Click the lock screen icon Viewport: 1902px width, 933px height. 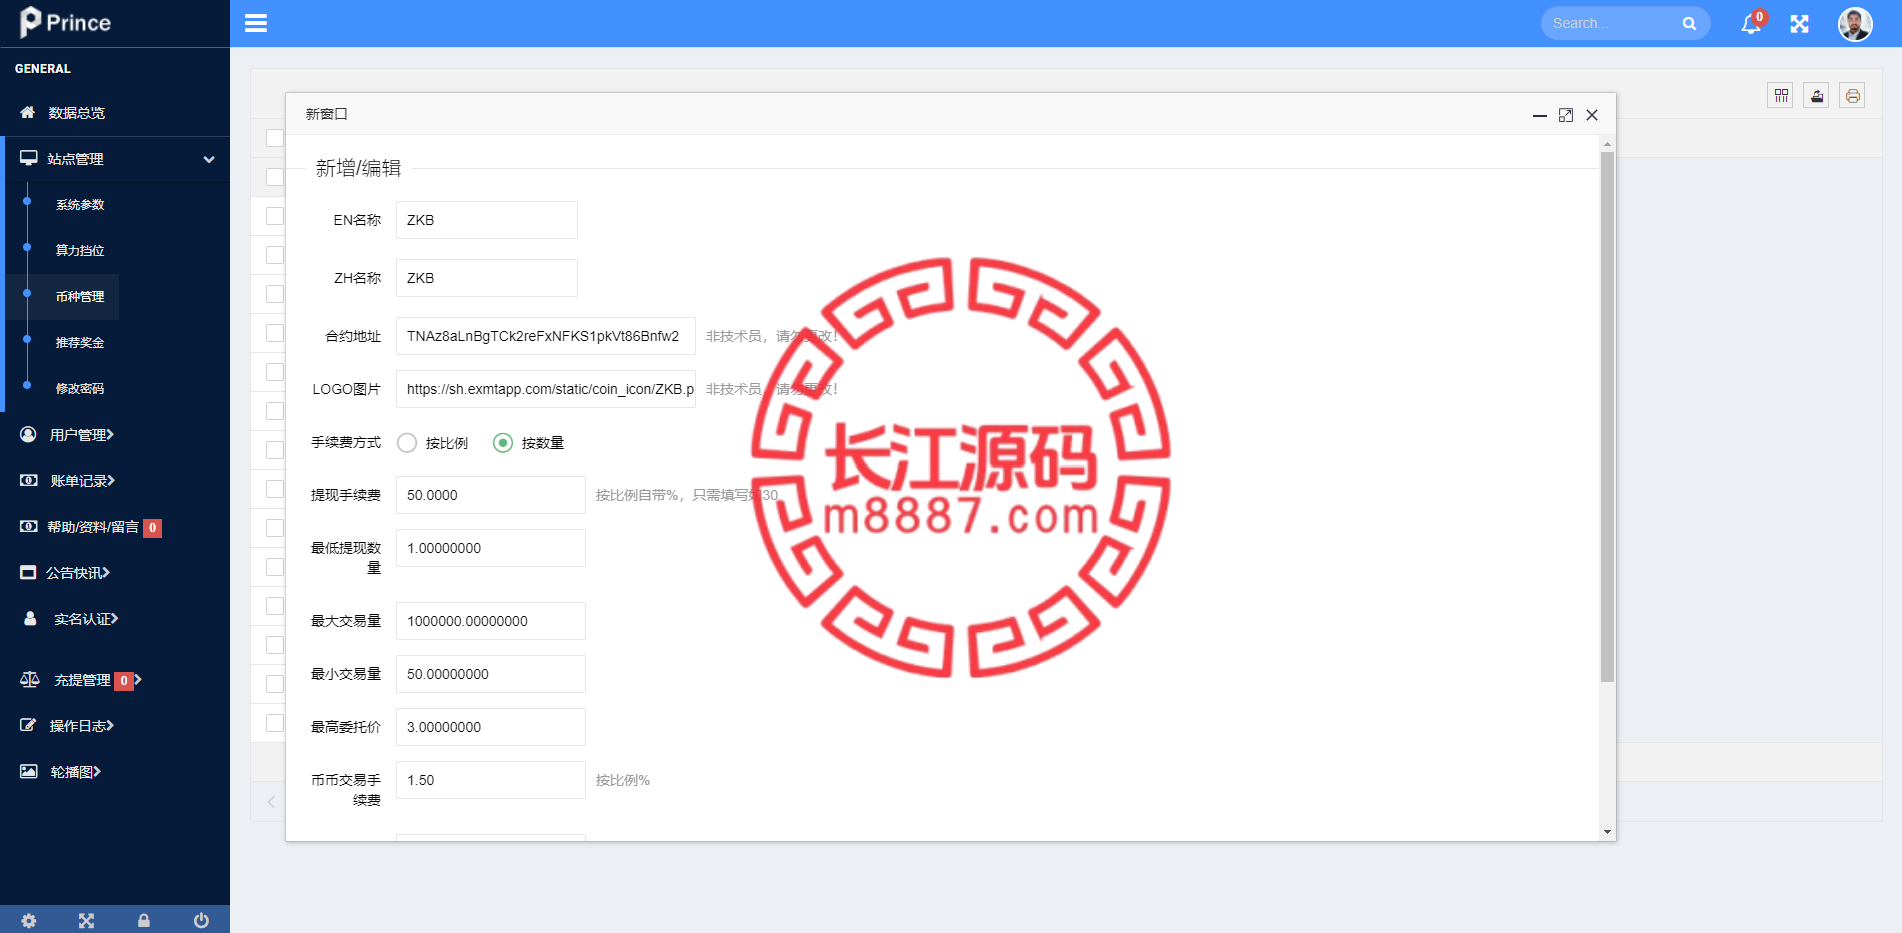coord(144,920)
